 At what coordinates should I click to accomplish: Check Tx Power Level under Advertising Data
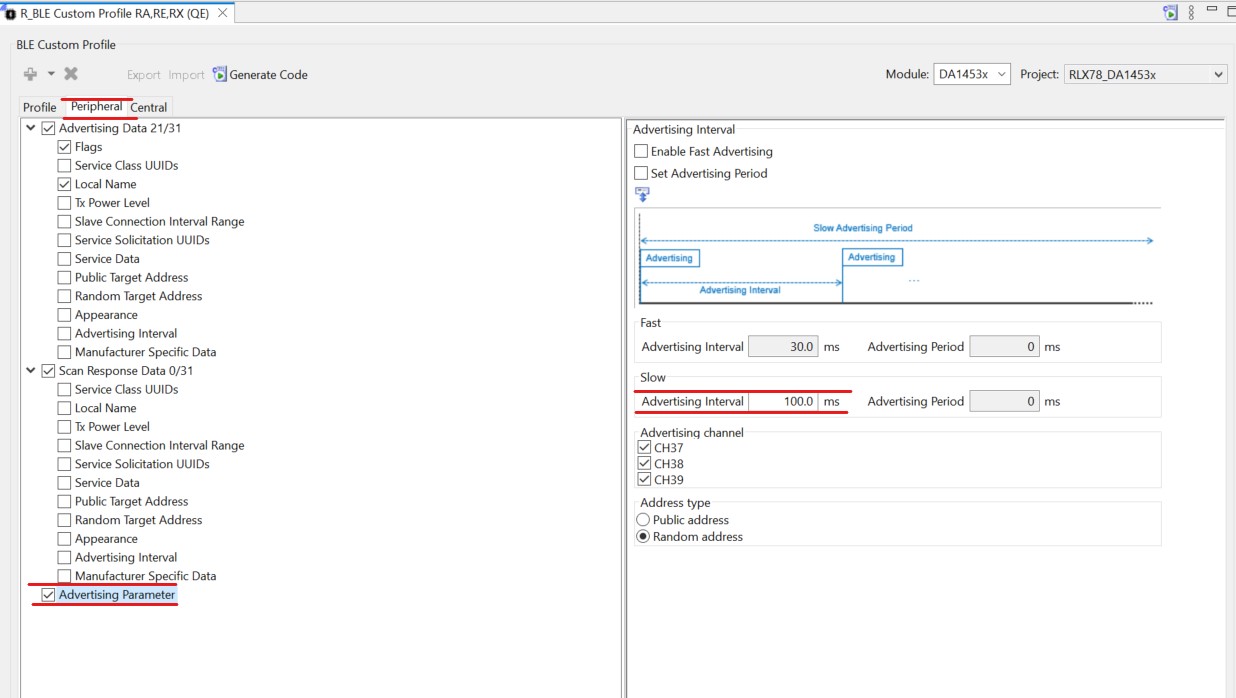click(x=64, y=203)
